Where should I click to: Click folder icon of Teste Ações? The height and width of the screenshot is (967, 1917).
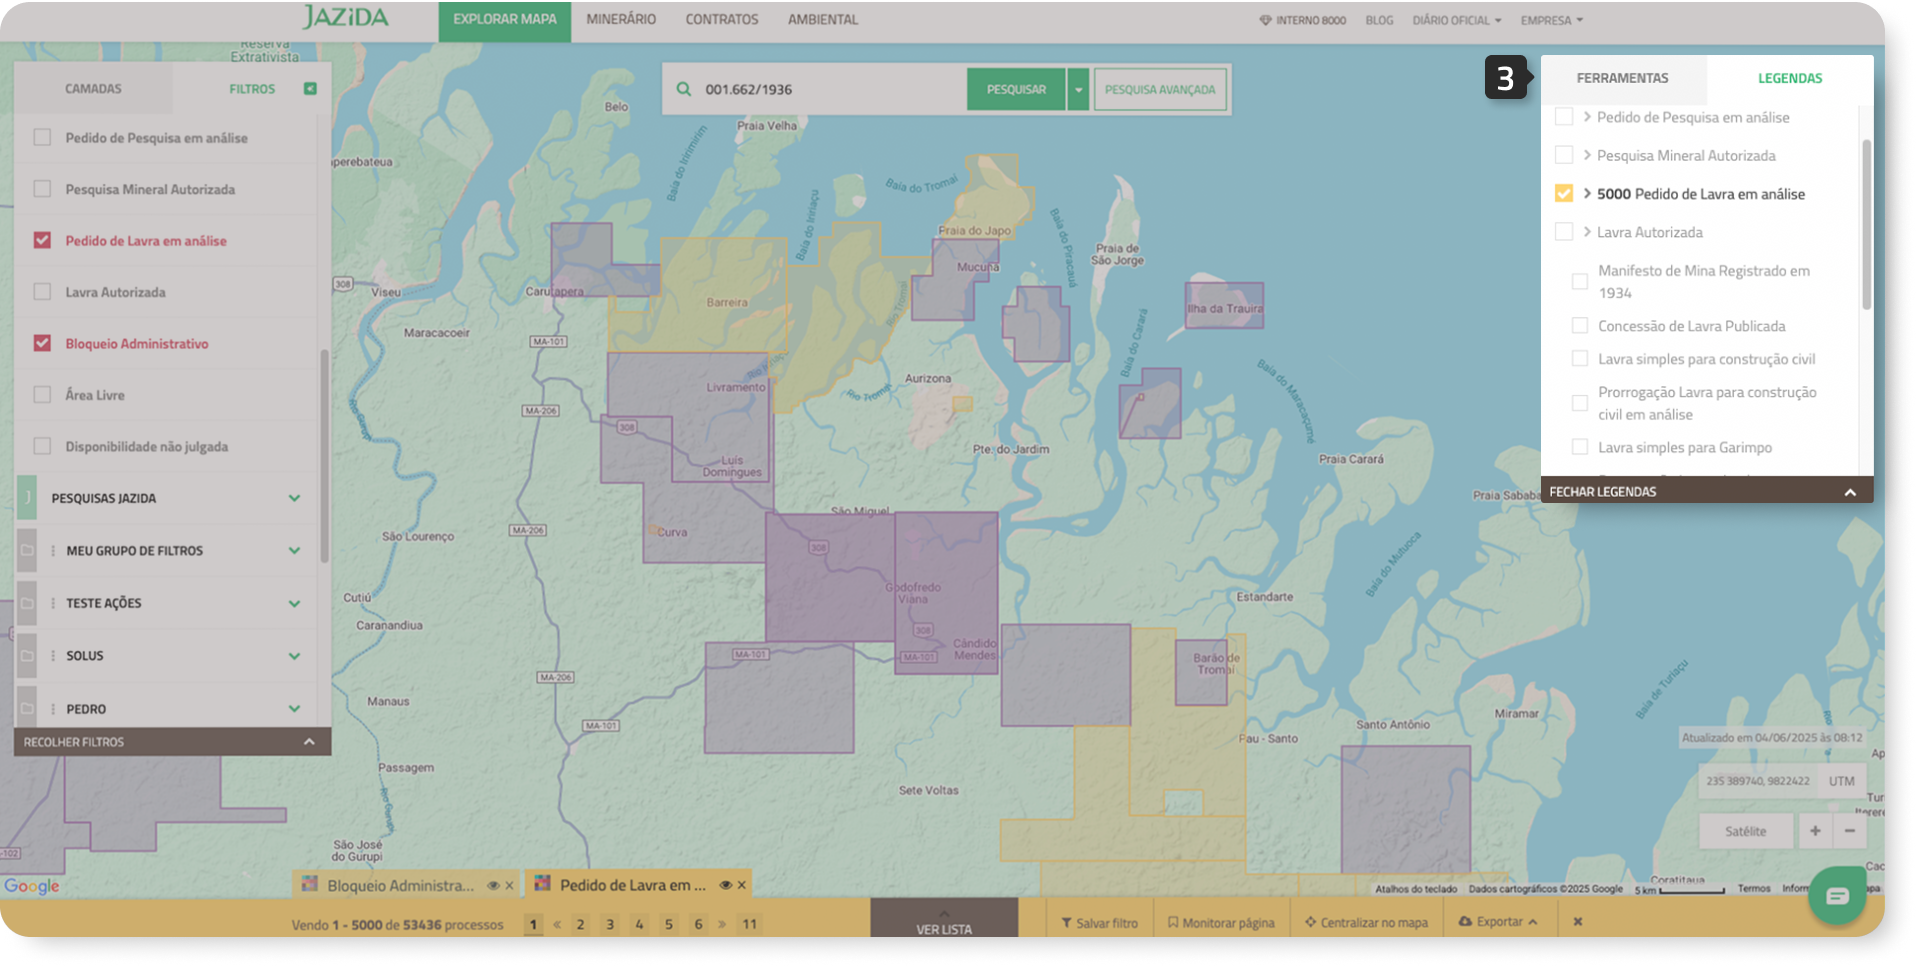27,603
